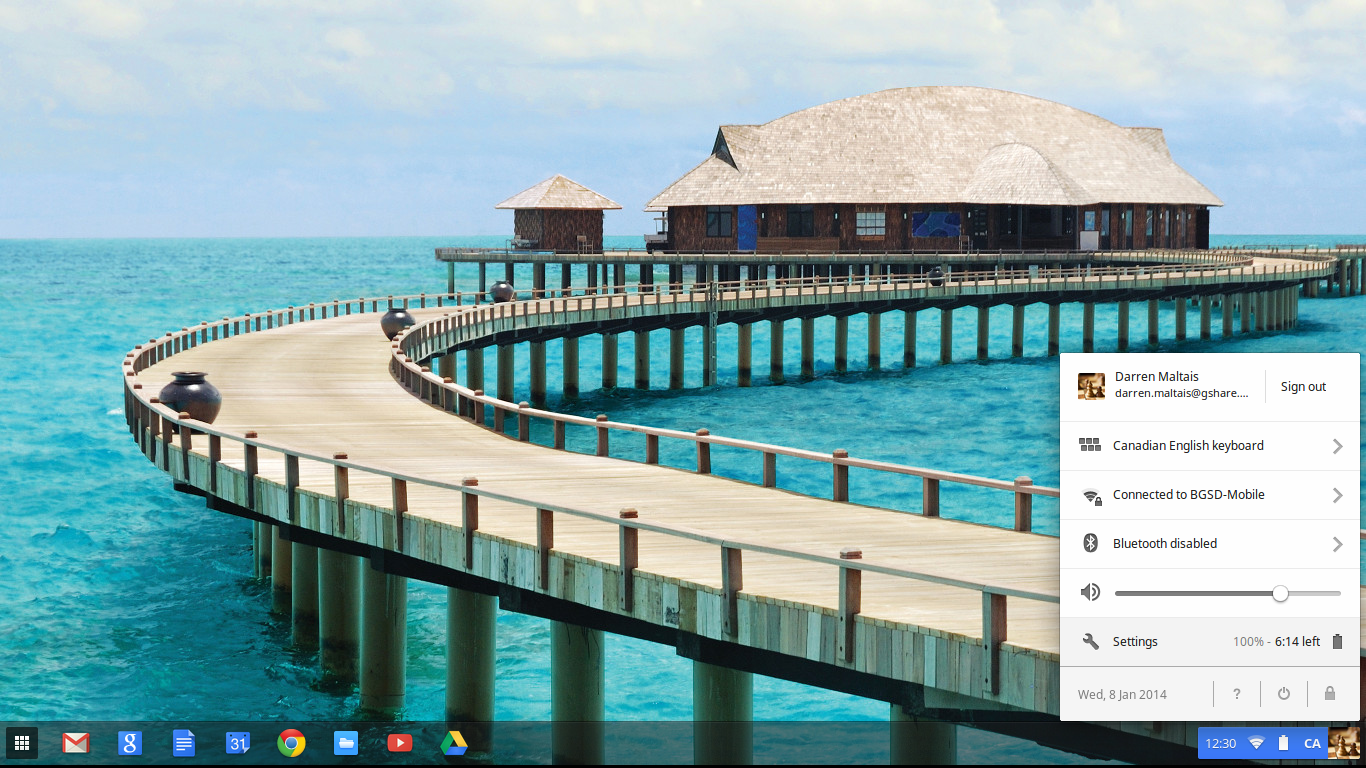Click Darren Maltais's profile picture in the tray panel
Image resolution: width=1366 pixels, height=768 pixels.
1091,387
